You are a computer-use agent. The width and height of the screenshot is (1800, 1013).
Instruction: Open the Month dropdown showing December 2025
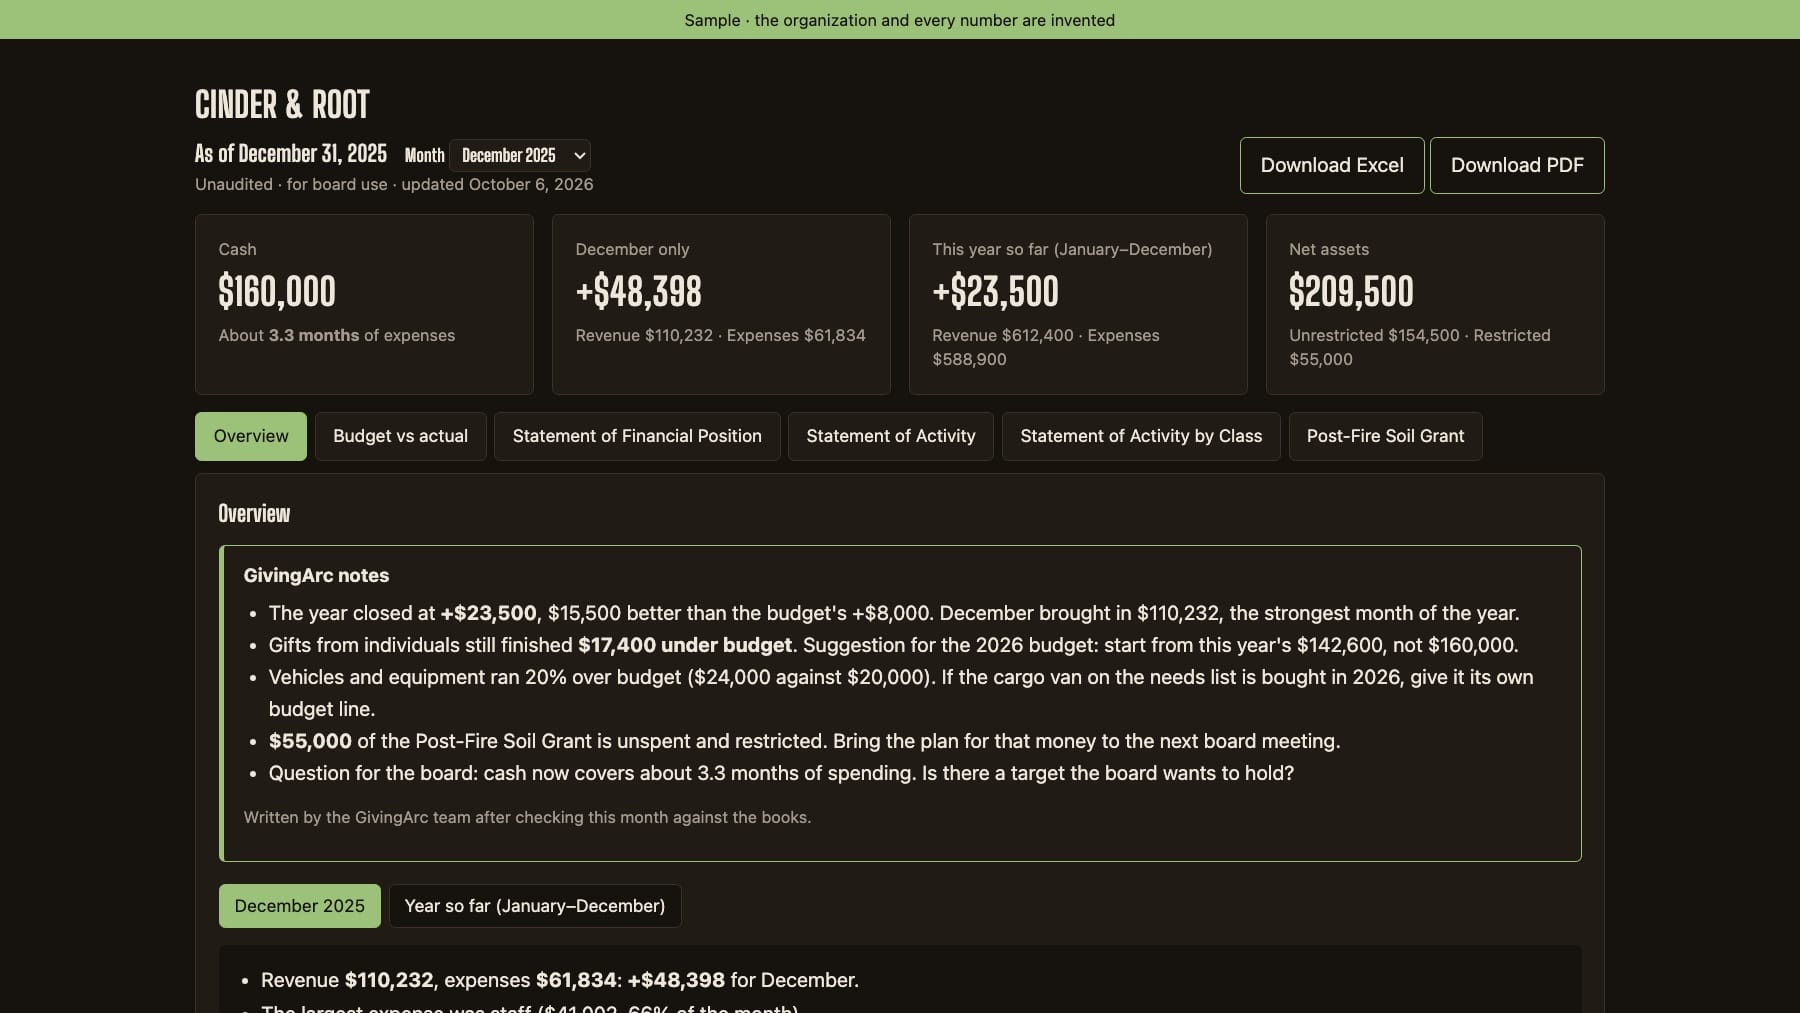519,155
